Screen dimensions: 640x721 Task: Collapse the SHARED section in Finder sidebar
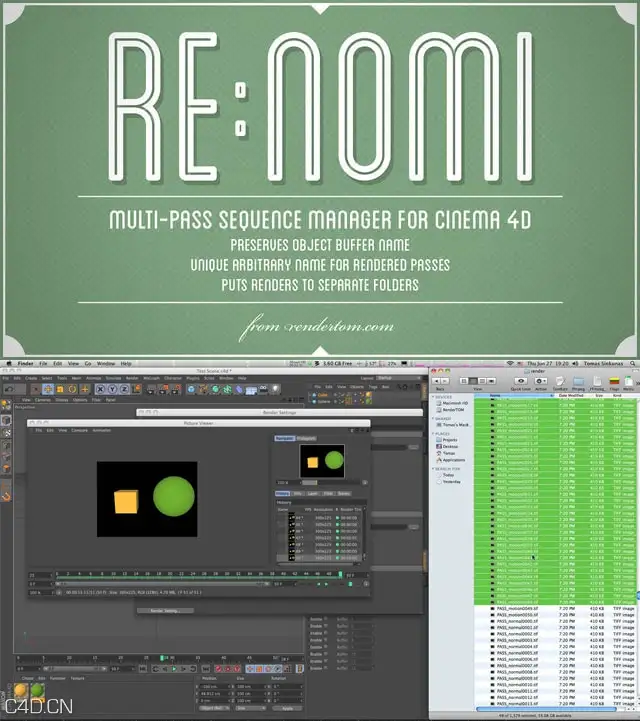click(x=433, y=418)
